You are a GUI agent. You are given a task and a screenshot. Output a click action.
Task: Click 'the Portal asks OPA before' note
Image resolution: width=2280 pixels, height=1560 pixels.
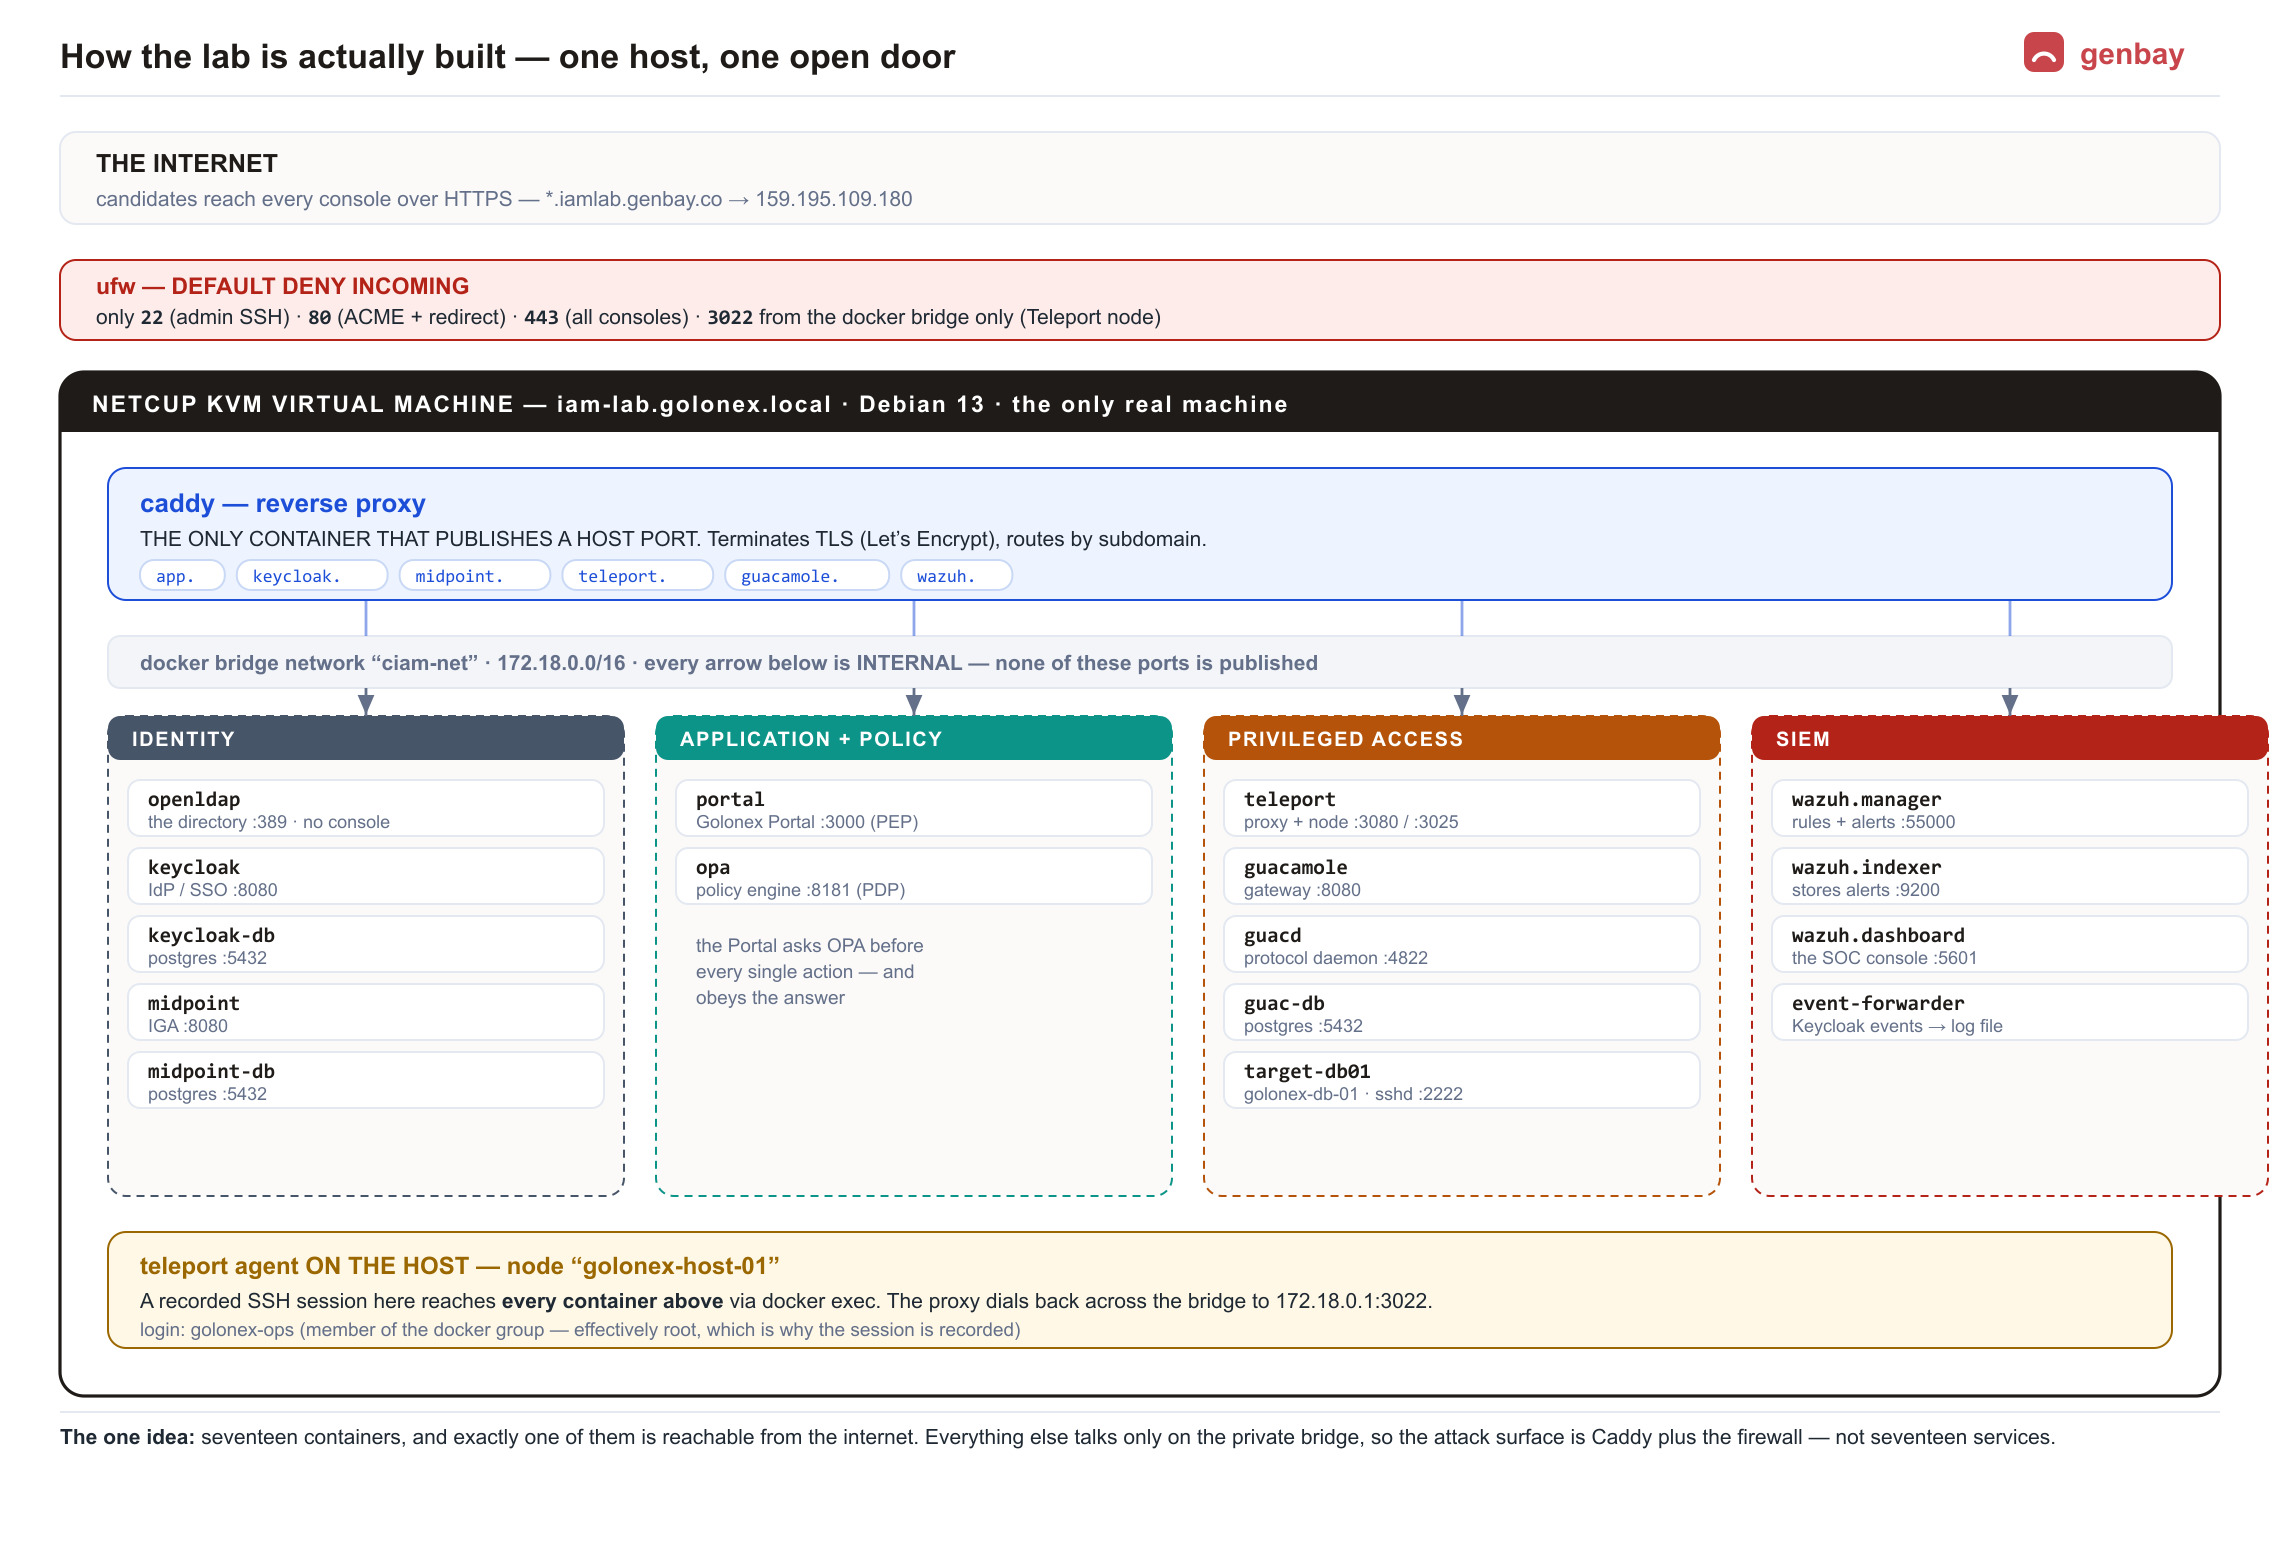click(x=810, y=971)
